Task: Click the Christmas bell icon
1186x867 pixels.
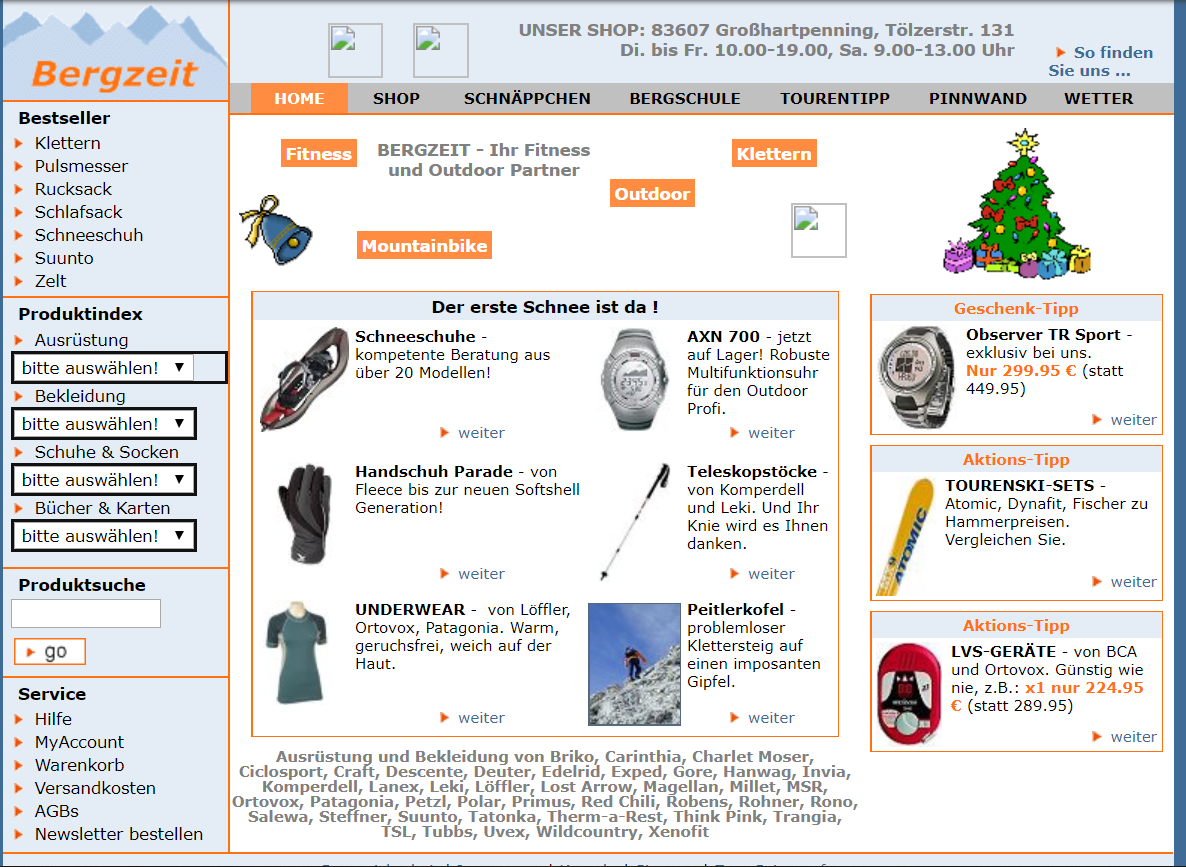Action: [x=271, y=229]
